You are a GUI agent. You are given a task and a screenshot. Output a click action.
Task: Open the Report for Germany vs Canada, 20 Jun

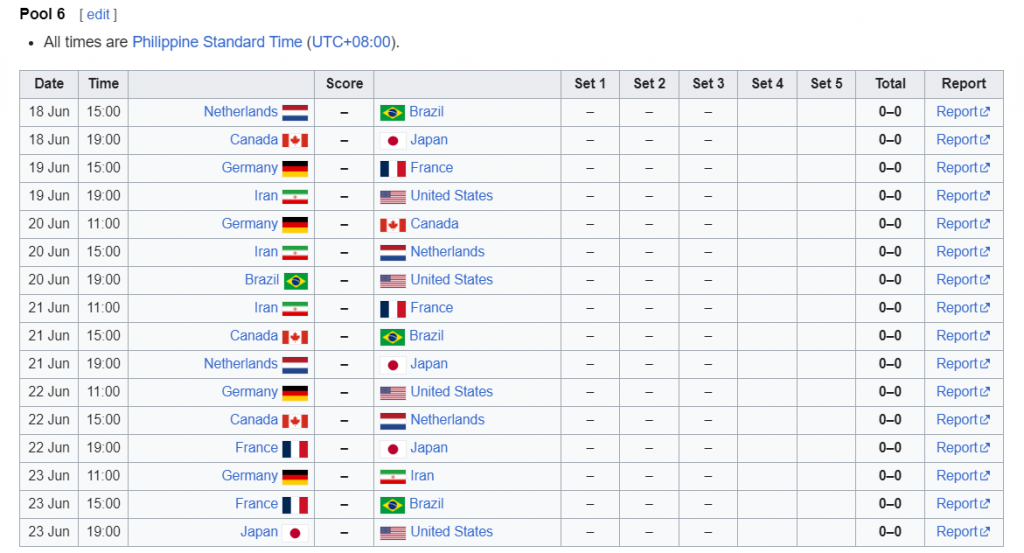[963, 224]
